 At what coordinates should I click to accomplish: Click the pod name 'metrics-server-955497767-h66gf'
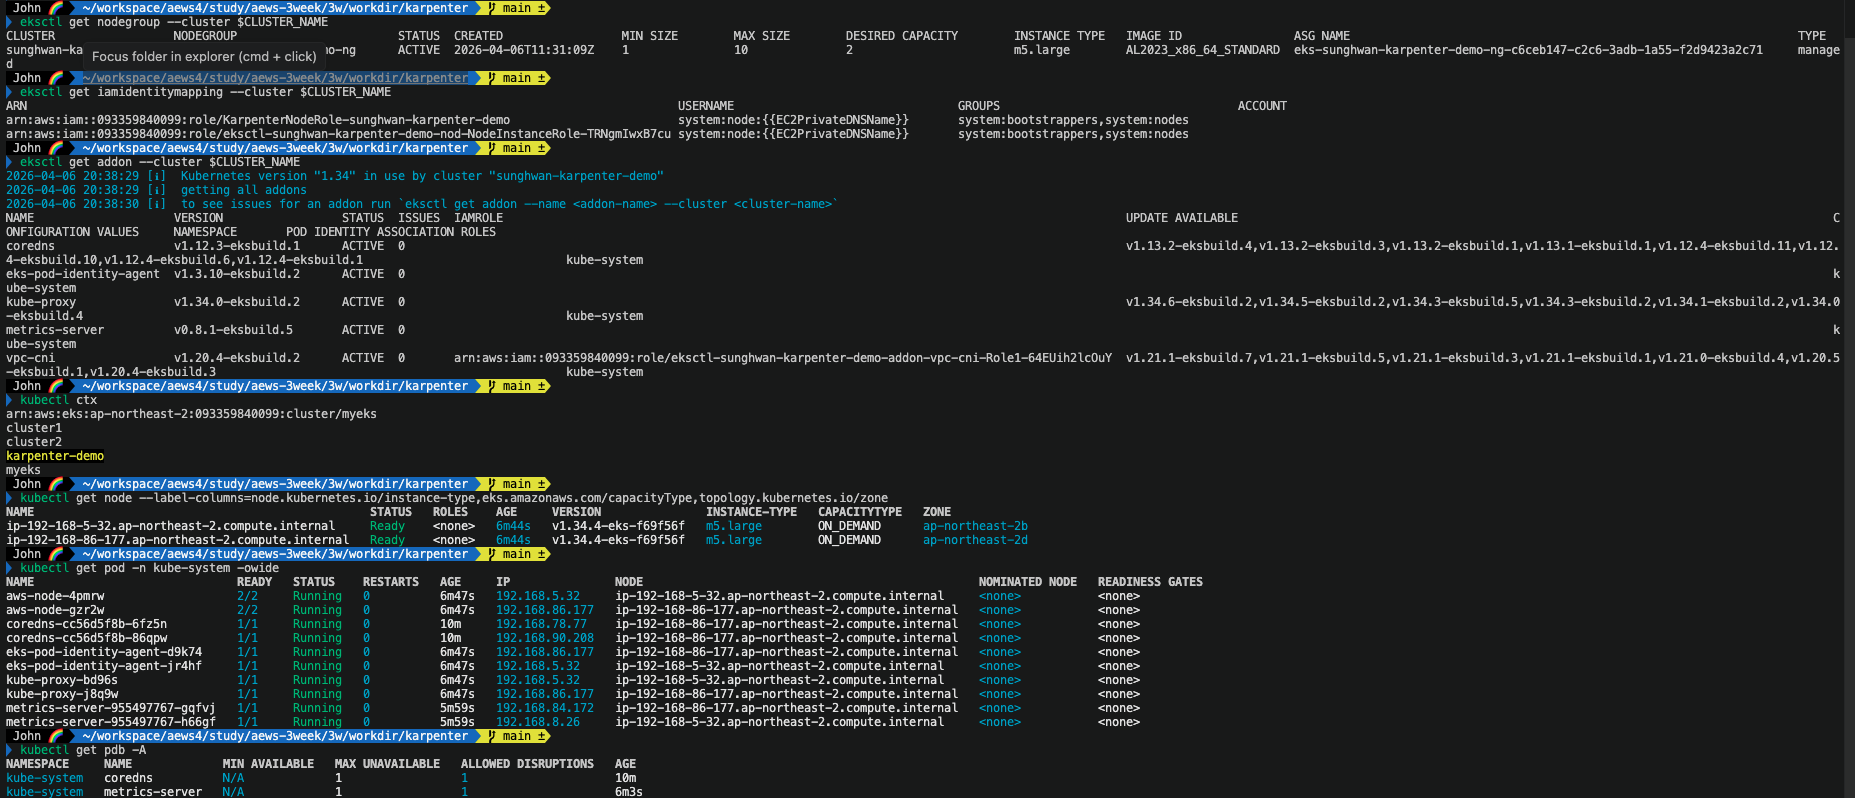tap(111, 722)
